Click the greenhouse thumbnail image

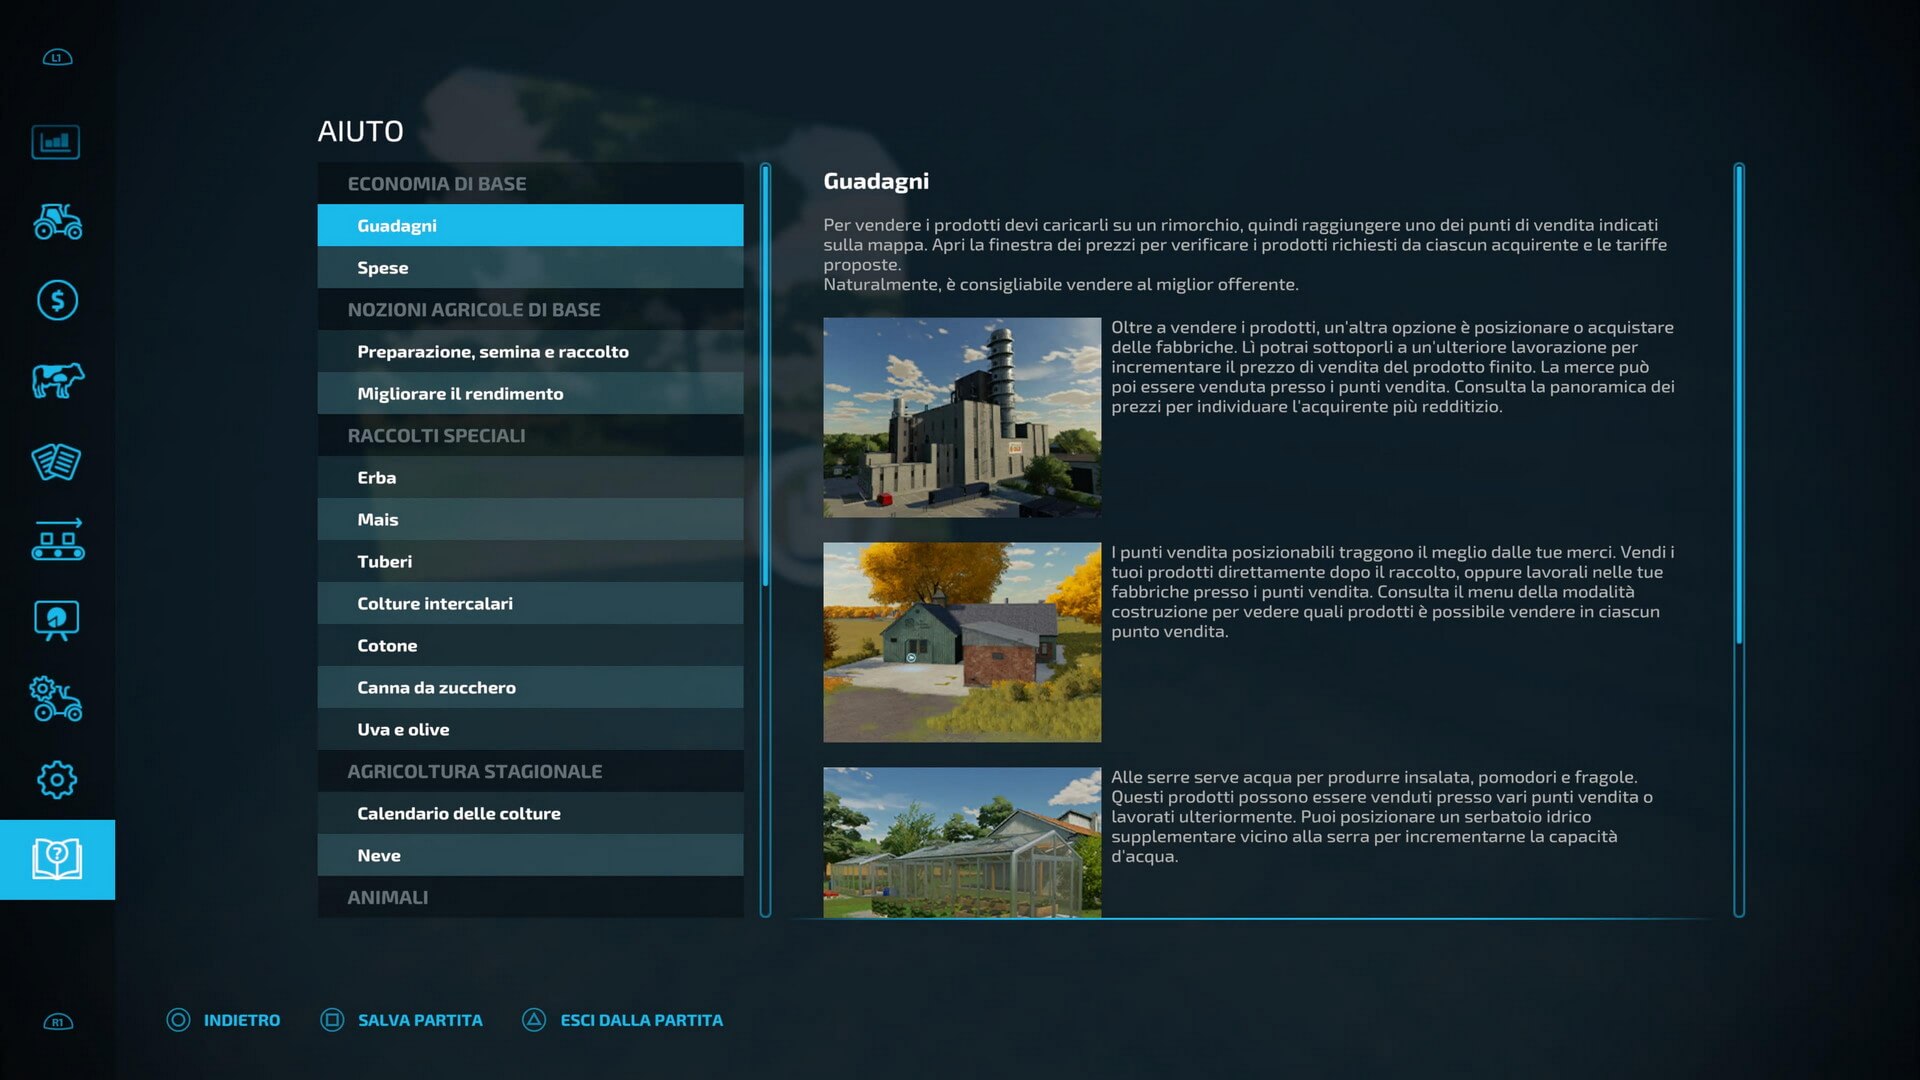962,842
